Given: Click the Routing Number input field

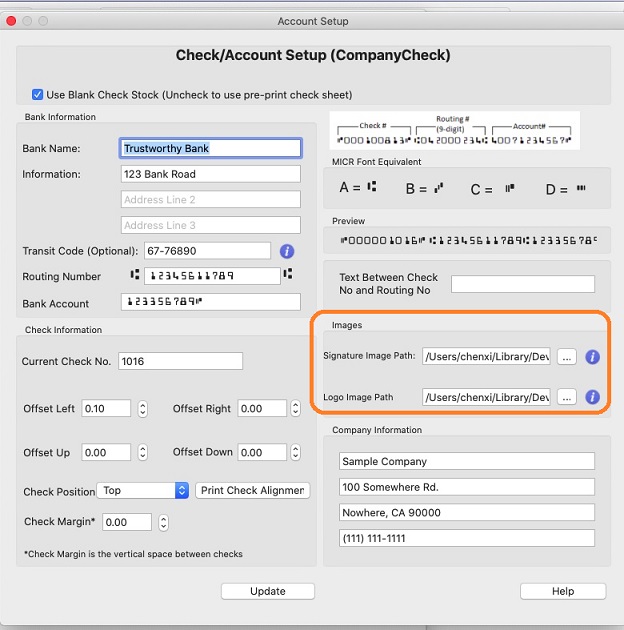Looking at the screenshot, I should 211,276.
